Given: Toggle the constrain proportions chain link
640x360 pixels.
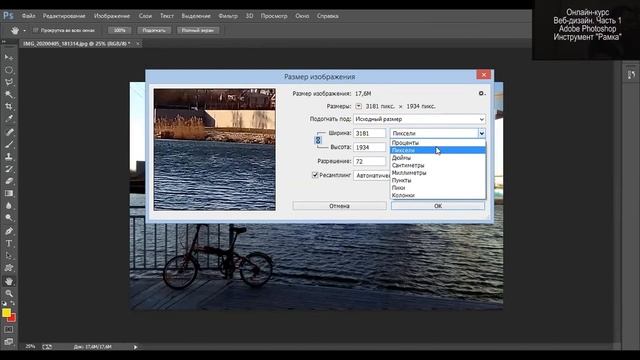Looking at the screenshot, I should pyautogui.click(x=318, y=140).
